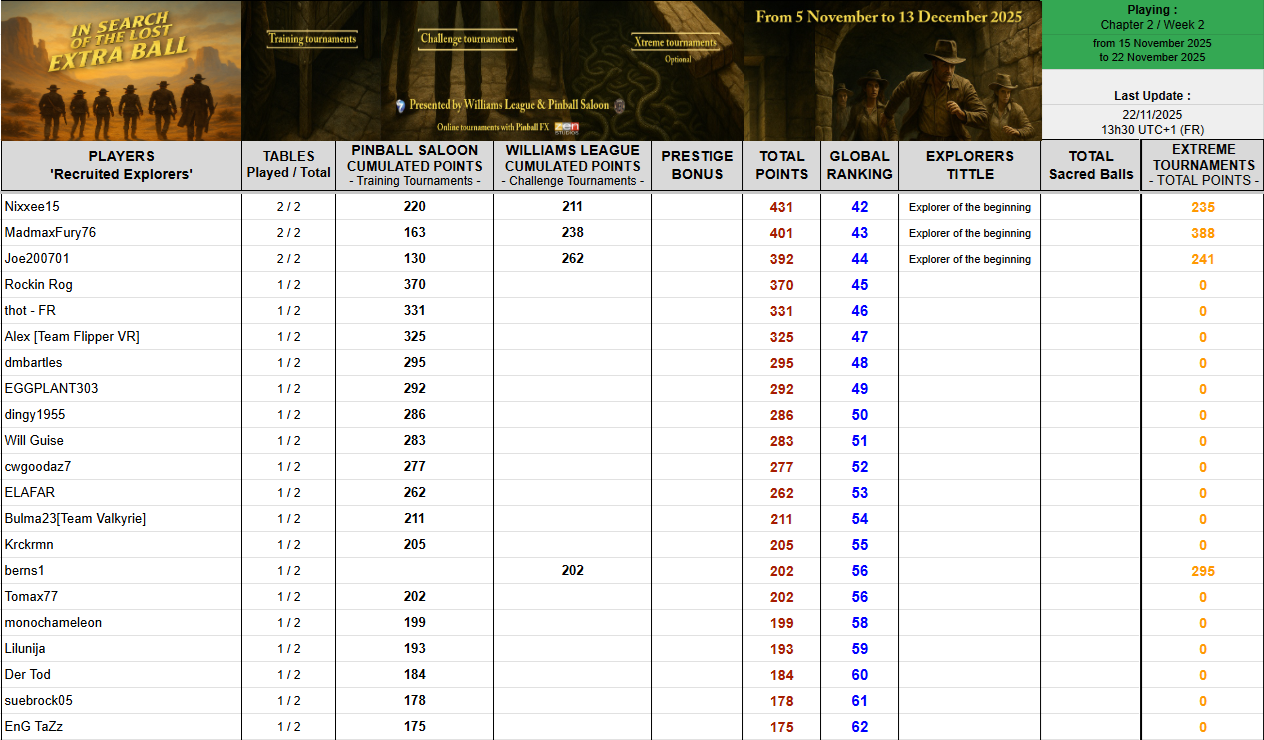The image size is (1264, 740).
Task: Click the PRESTIGE BONUS column header
Action: (697, 165)
